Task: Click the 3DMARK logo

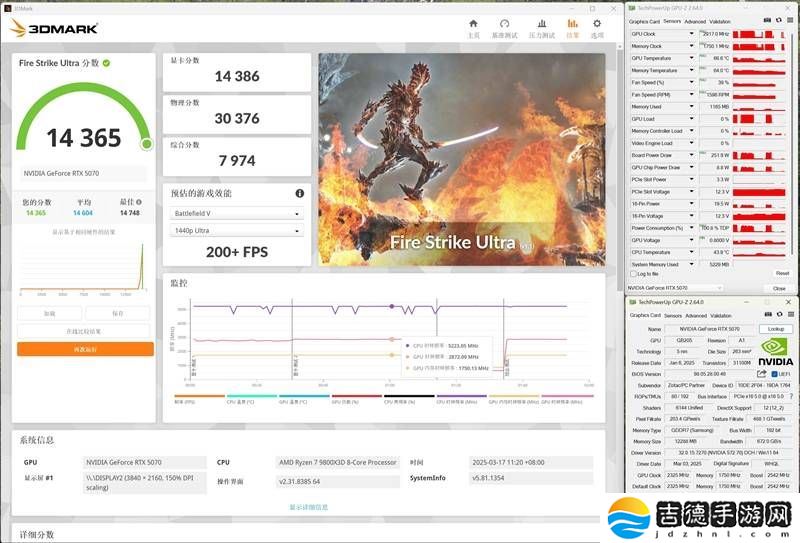Action: pos(54,29)
